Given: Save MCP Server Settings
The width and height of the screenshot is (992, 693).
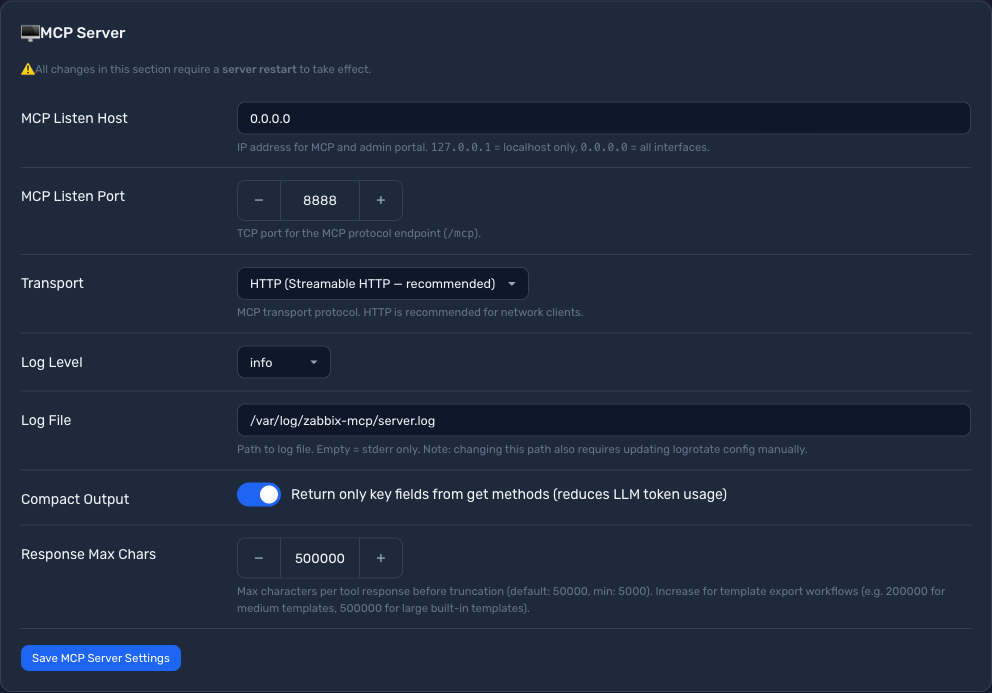Looking at the screenshot, I should click(101, 658).
